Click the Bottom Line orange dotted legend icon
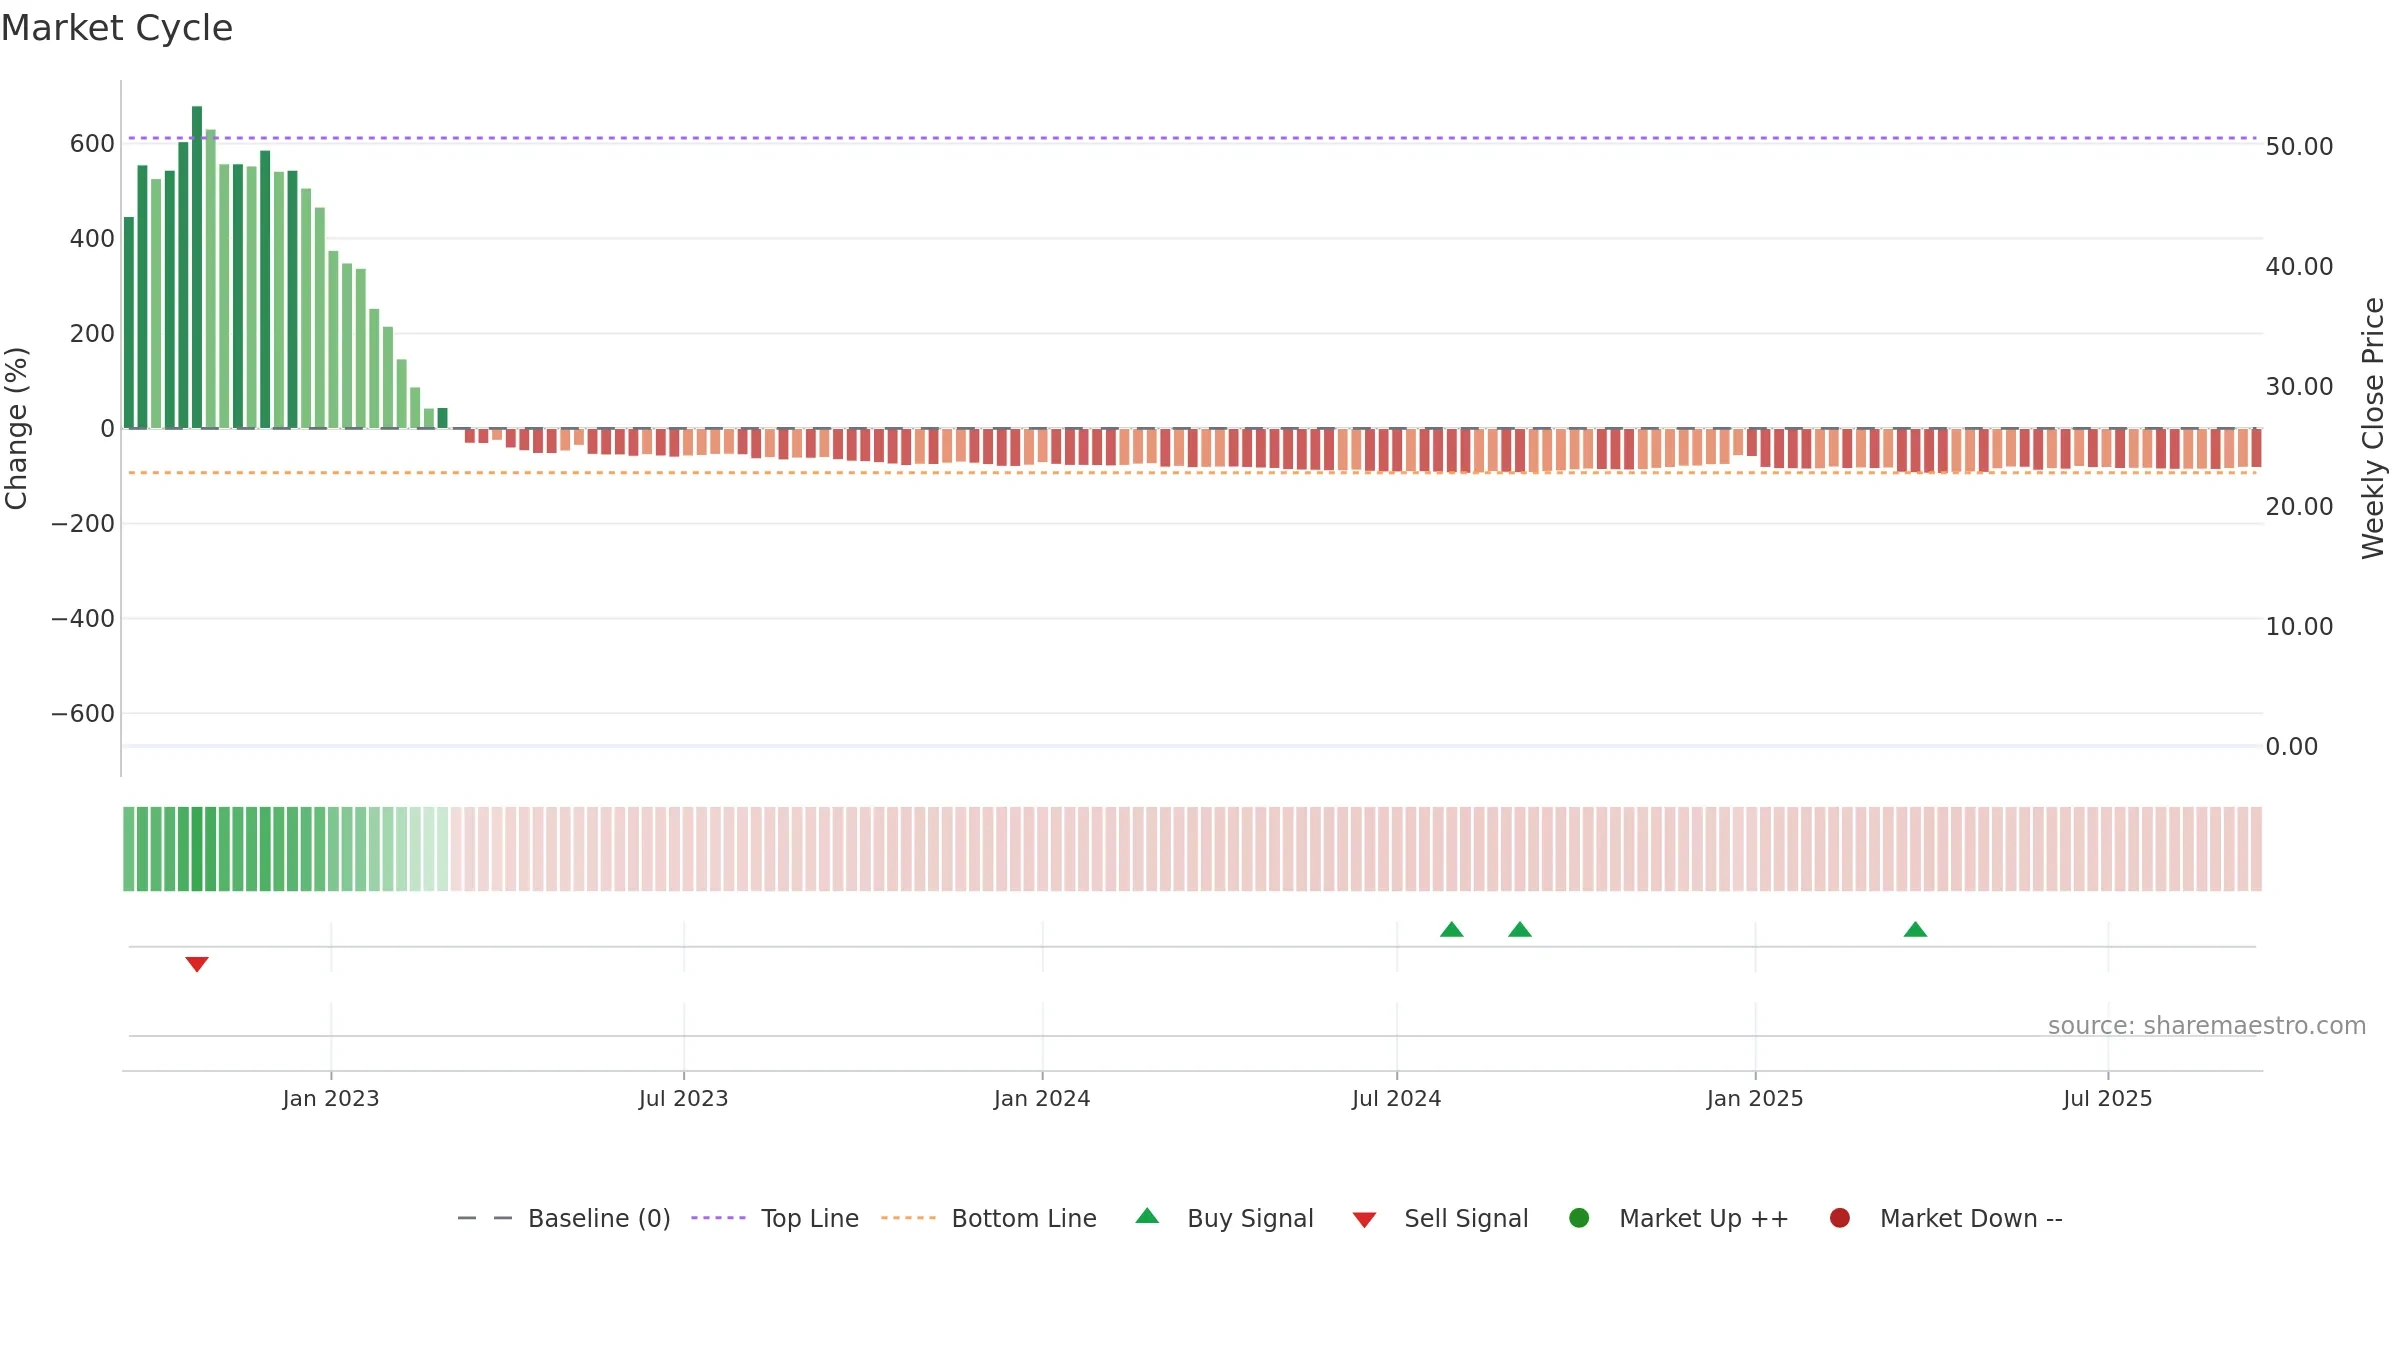This screenshot has width=2400, height=1350. [908, 1218]
